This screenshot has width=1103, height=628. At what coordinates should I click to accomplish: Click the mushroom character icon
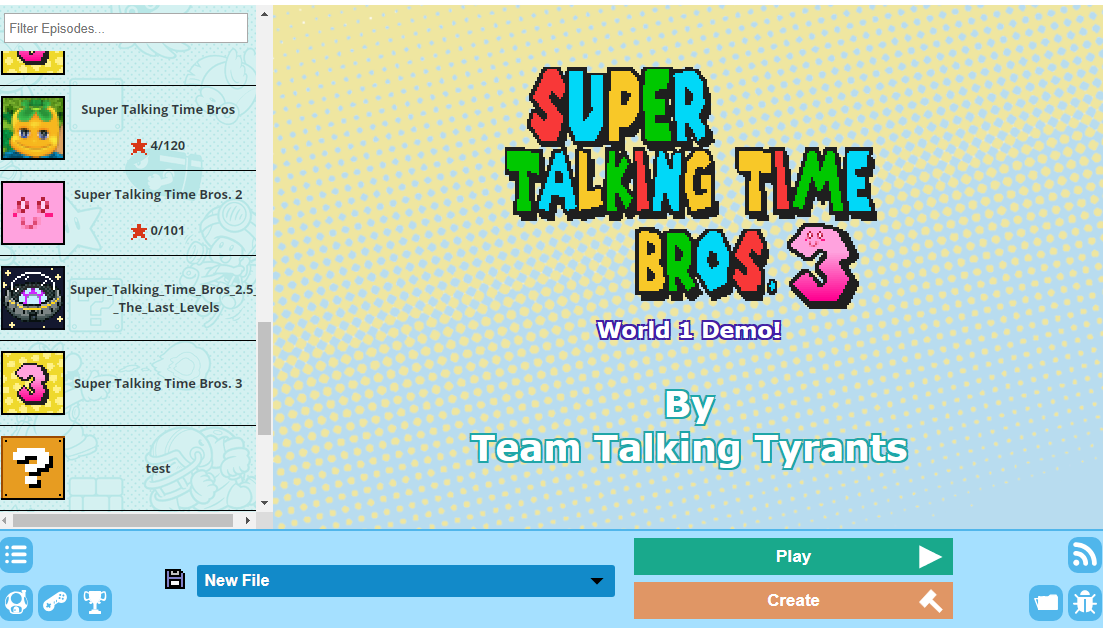pos(16,603)
